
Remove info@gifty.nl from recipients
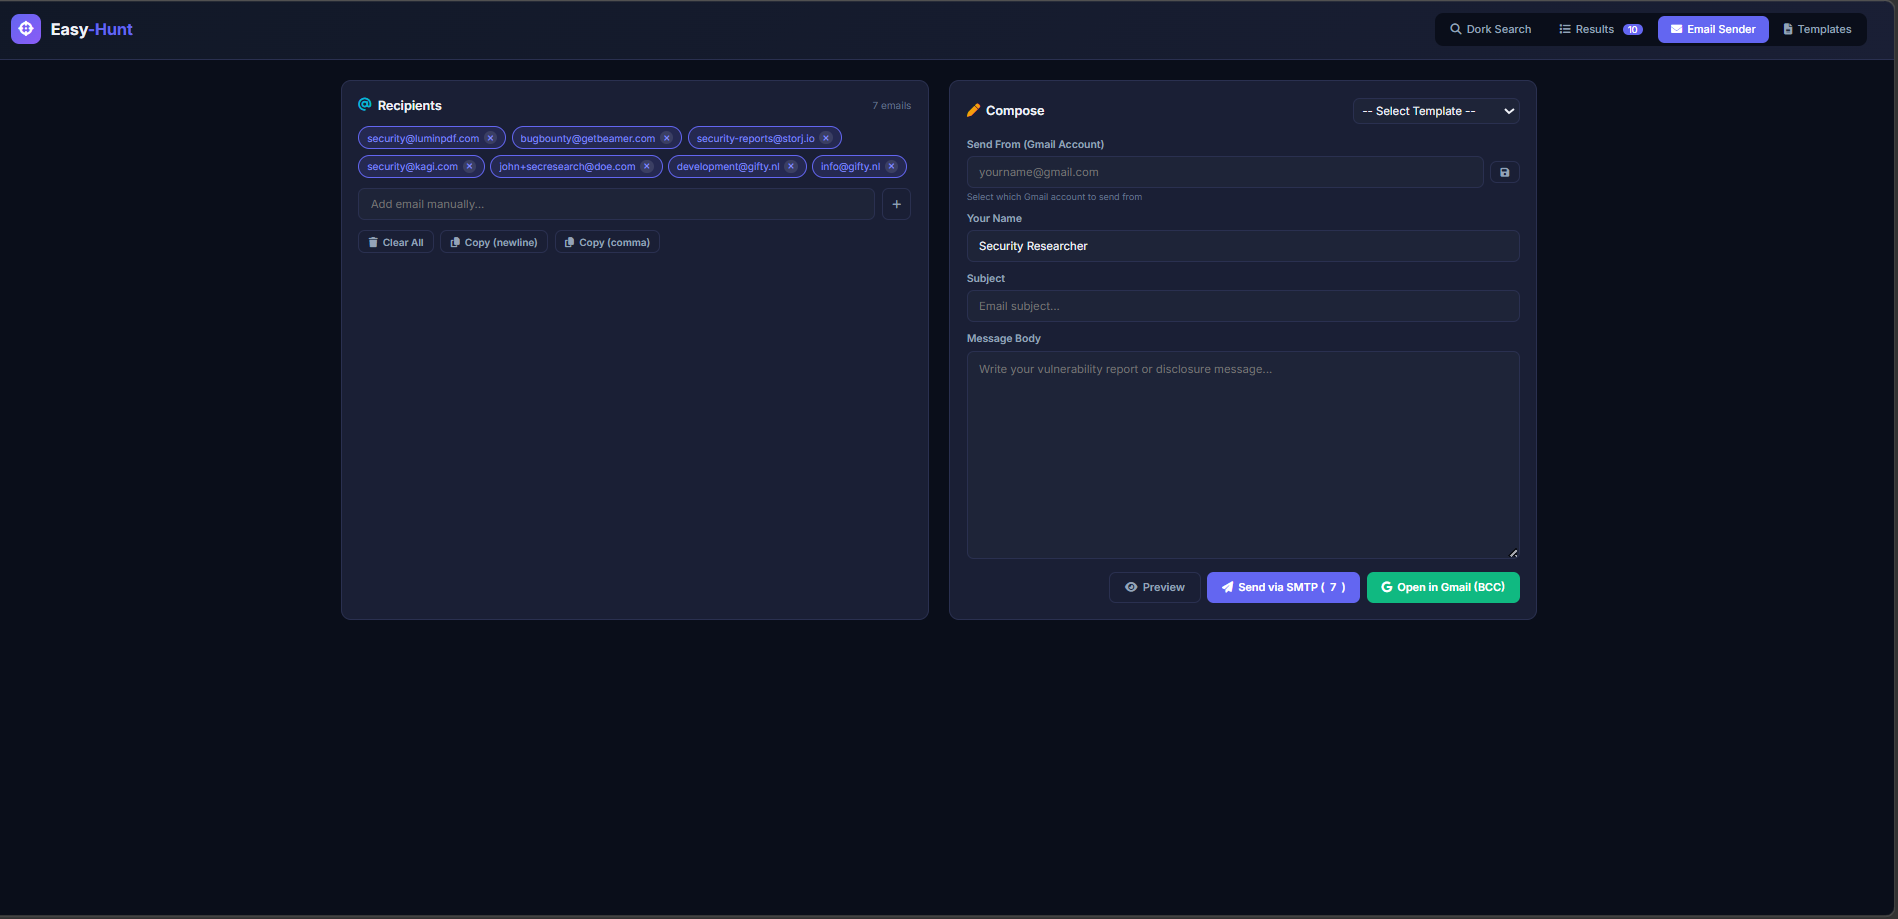pos(891,166)
